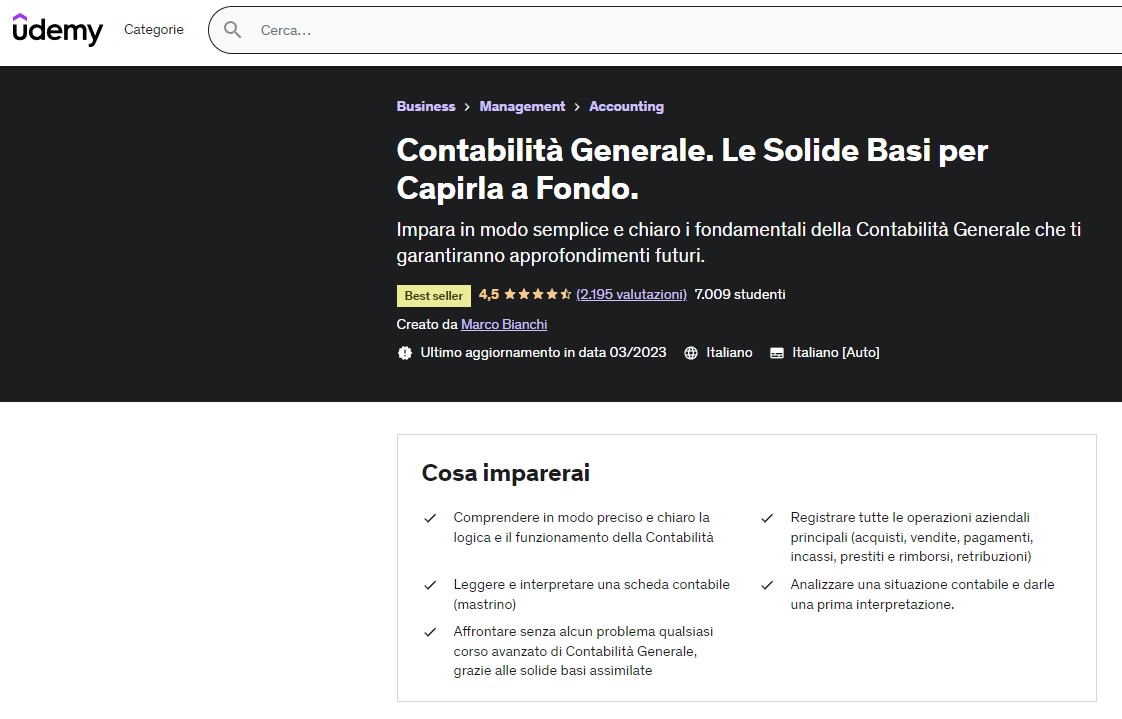Image resolution: width=1122 pixels, height=719 pixels.
Task: Click the Best seller badge
Action: (434, 295)
